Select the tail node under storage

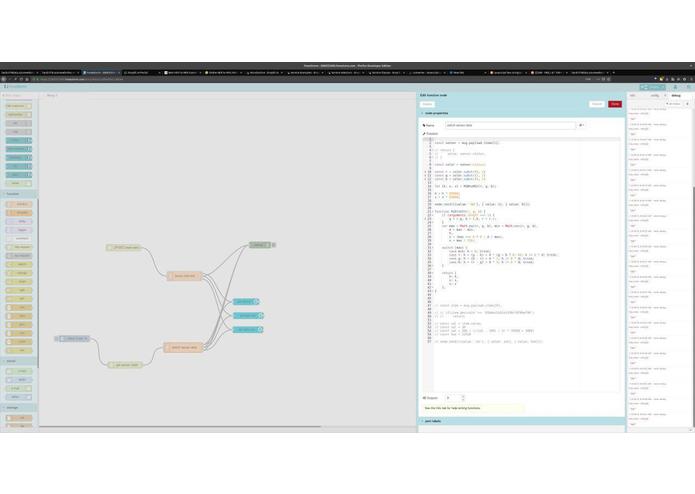pos(19,418)
